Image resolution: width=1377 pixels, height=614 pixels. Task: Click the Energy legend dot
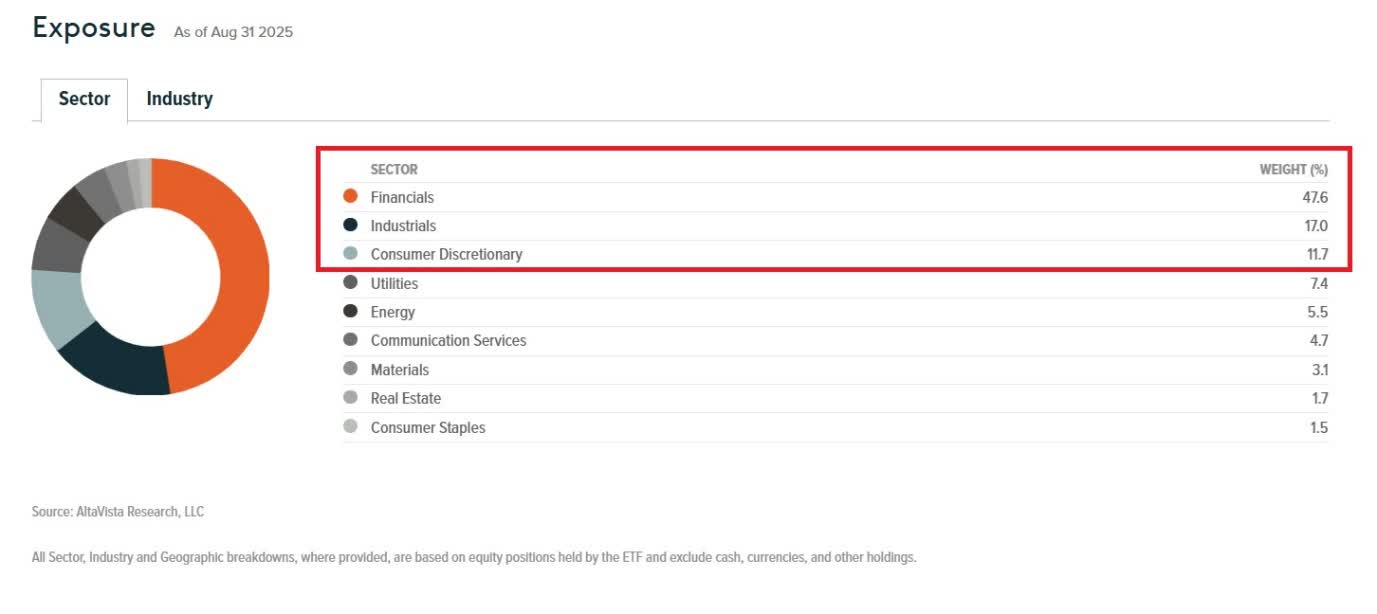coord(350,312)
